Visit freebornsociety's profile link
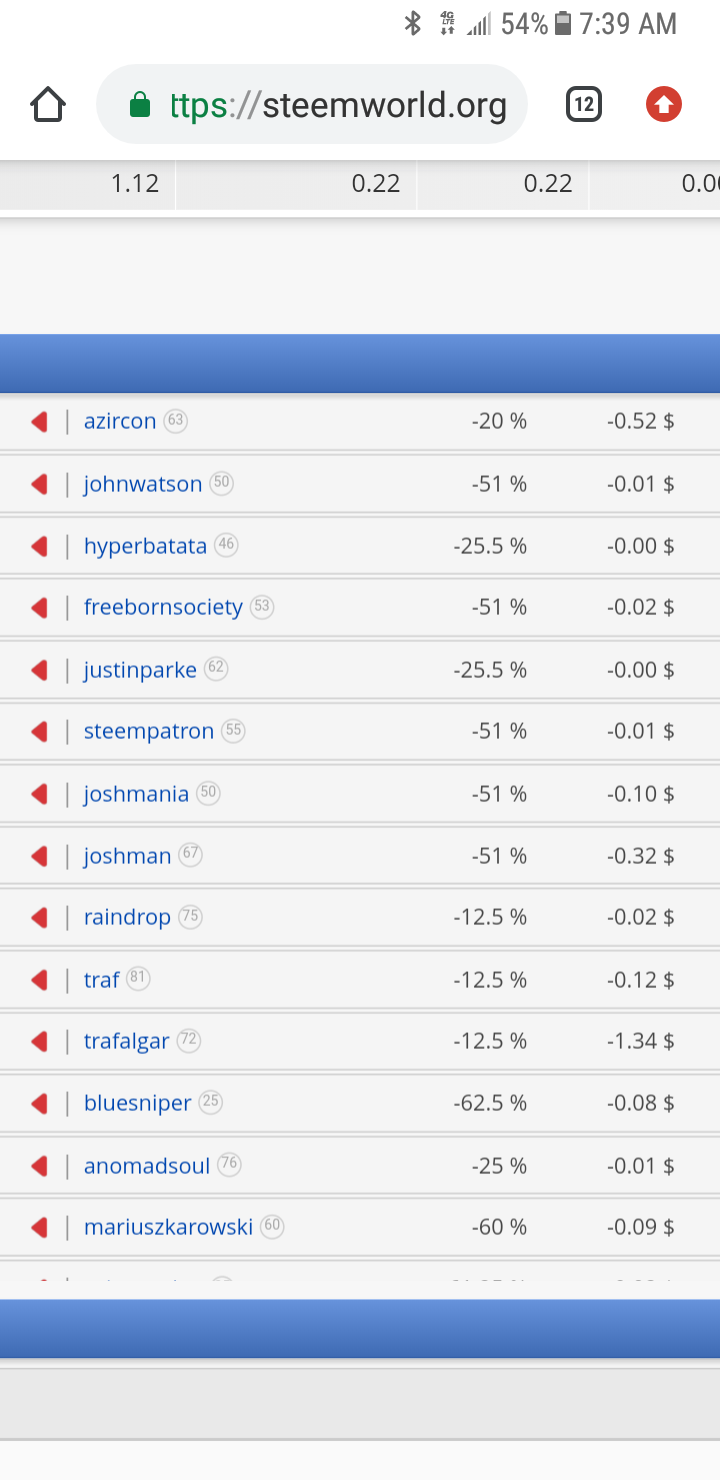720x1480 pixels. pyautogui.click(x=163, y=607)
